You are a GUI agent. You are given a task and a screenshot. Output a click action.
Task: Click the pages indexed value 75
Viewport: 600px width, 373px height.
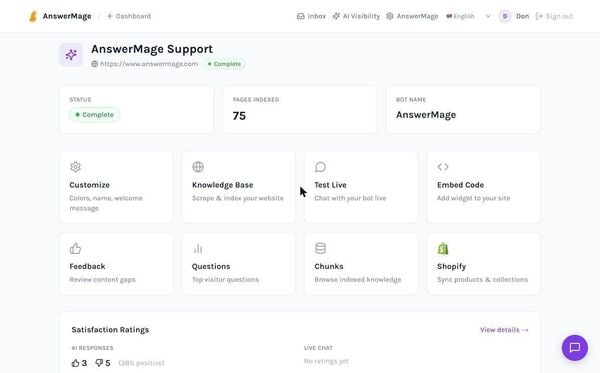[x=239, y=116]
